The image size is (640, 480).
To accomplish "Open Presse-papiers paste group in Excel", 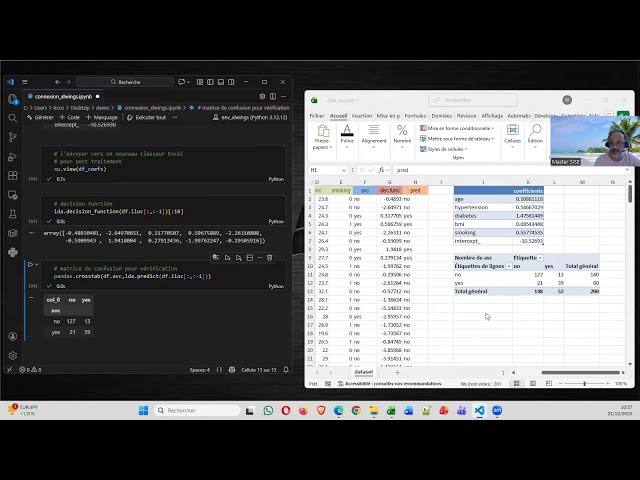I will coord(322,138).
